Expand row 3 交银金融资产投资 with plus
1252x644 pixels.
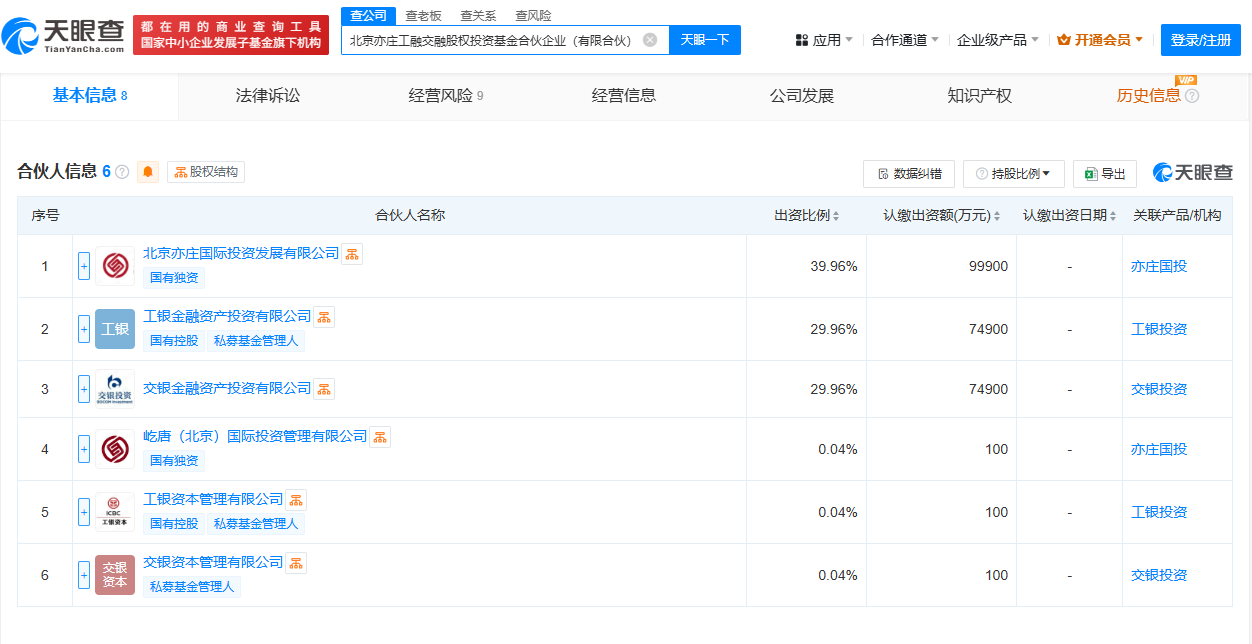tap(84, 389)
